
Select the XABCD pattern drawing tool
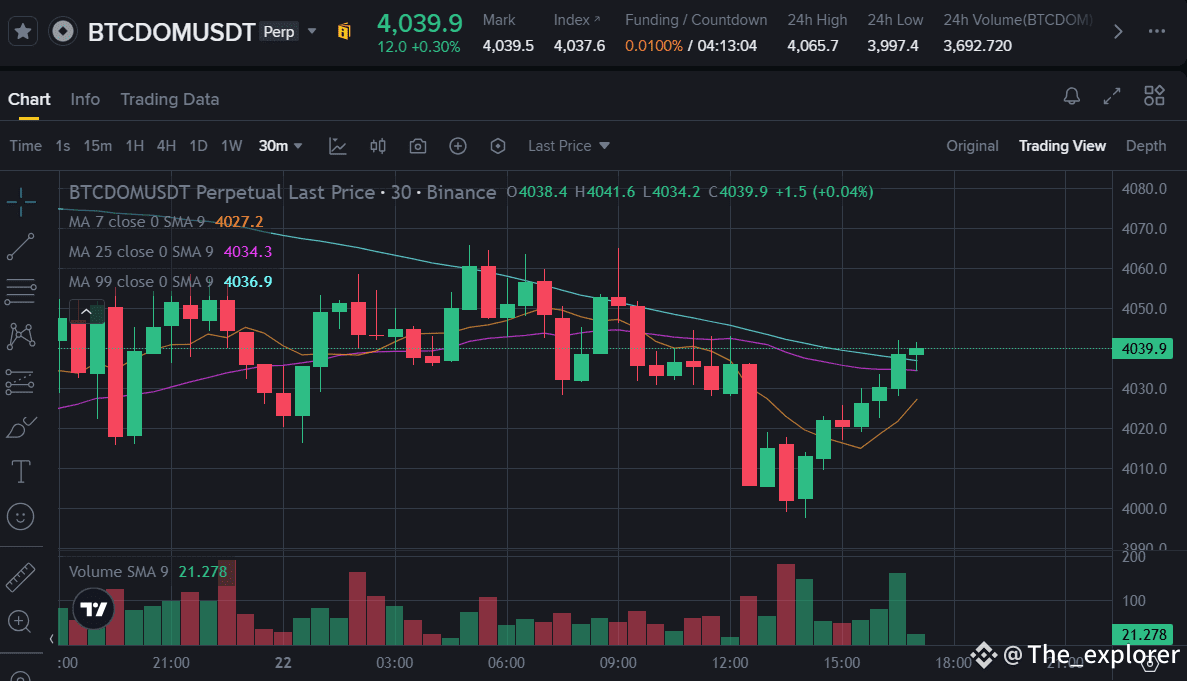(21, 337)
